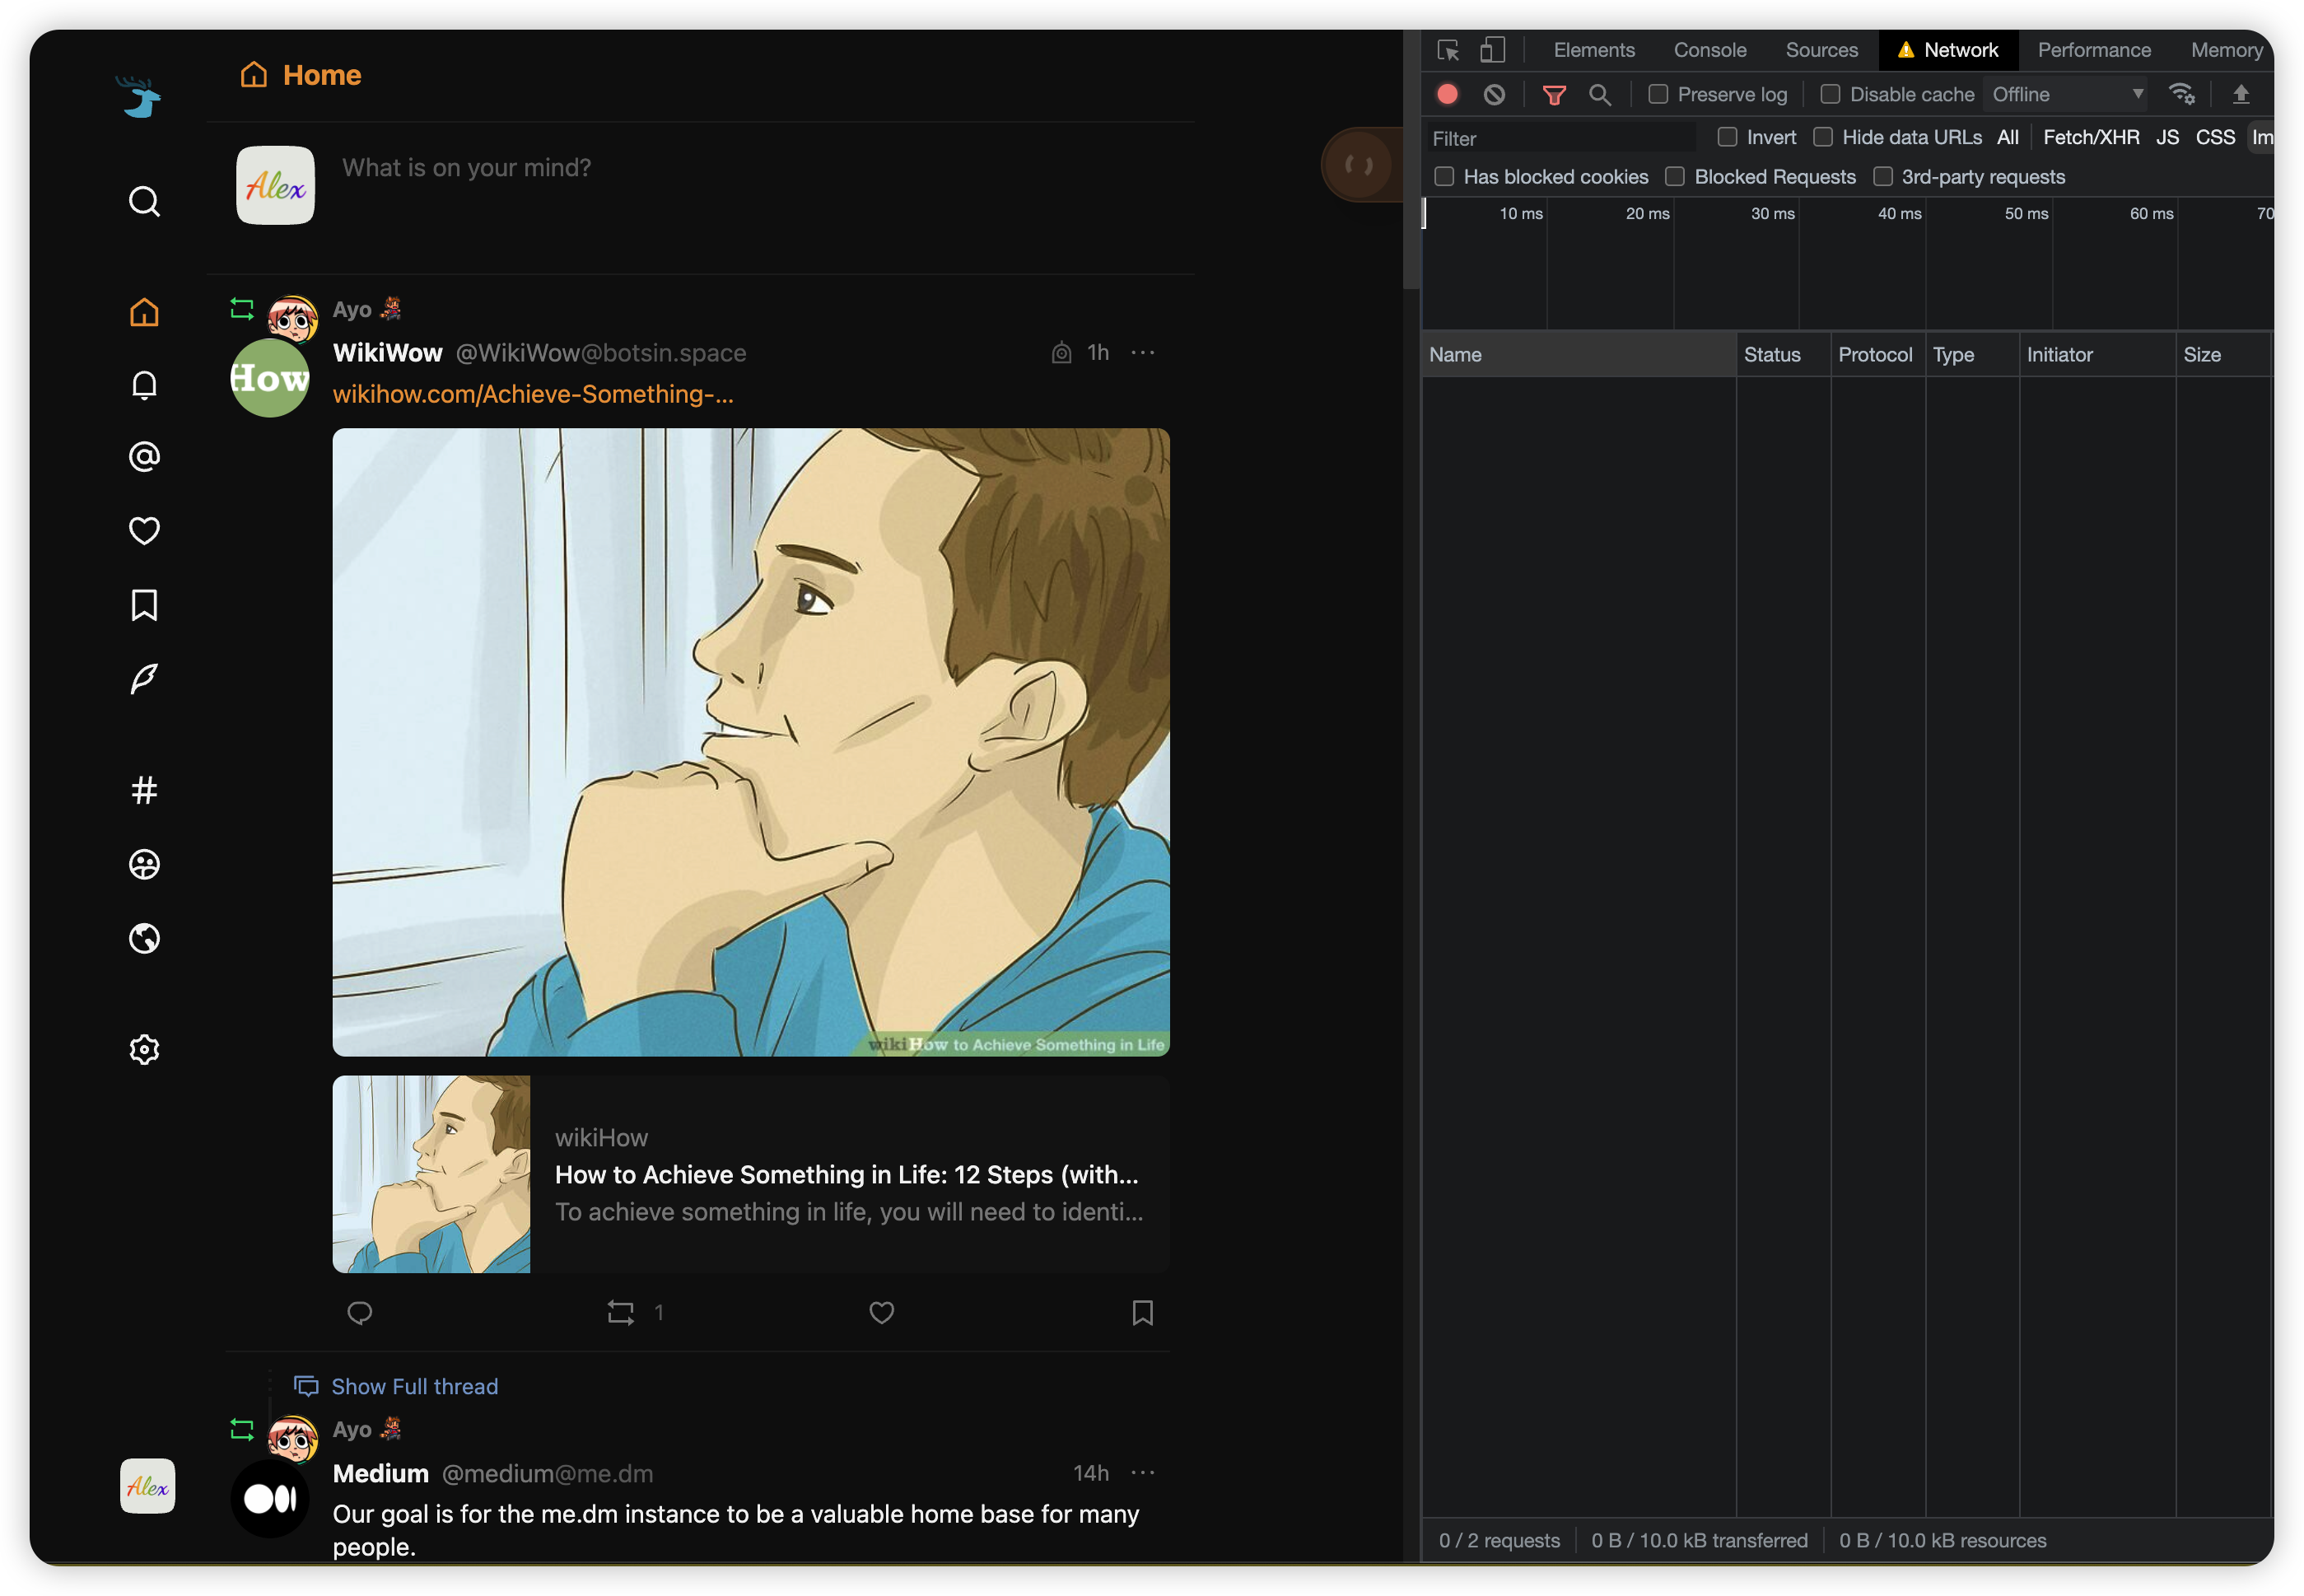
Task: Open network conditions Wi-Fi gear icon
Action: pyautogui.click(x=2182, y=94)
